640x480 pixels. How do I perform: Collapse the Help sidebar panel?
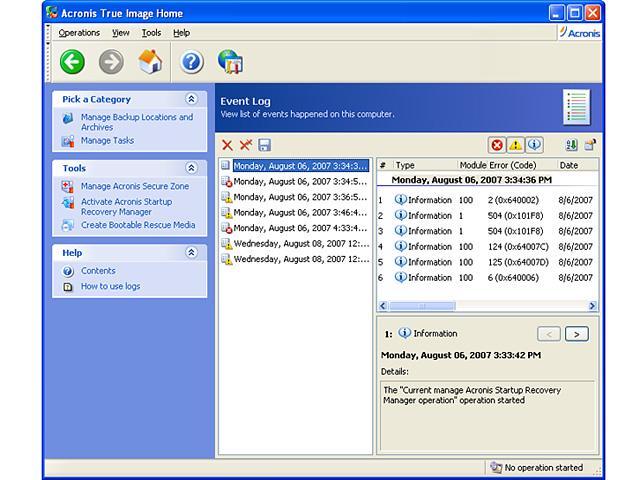tap(191, 252)
